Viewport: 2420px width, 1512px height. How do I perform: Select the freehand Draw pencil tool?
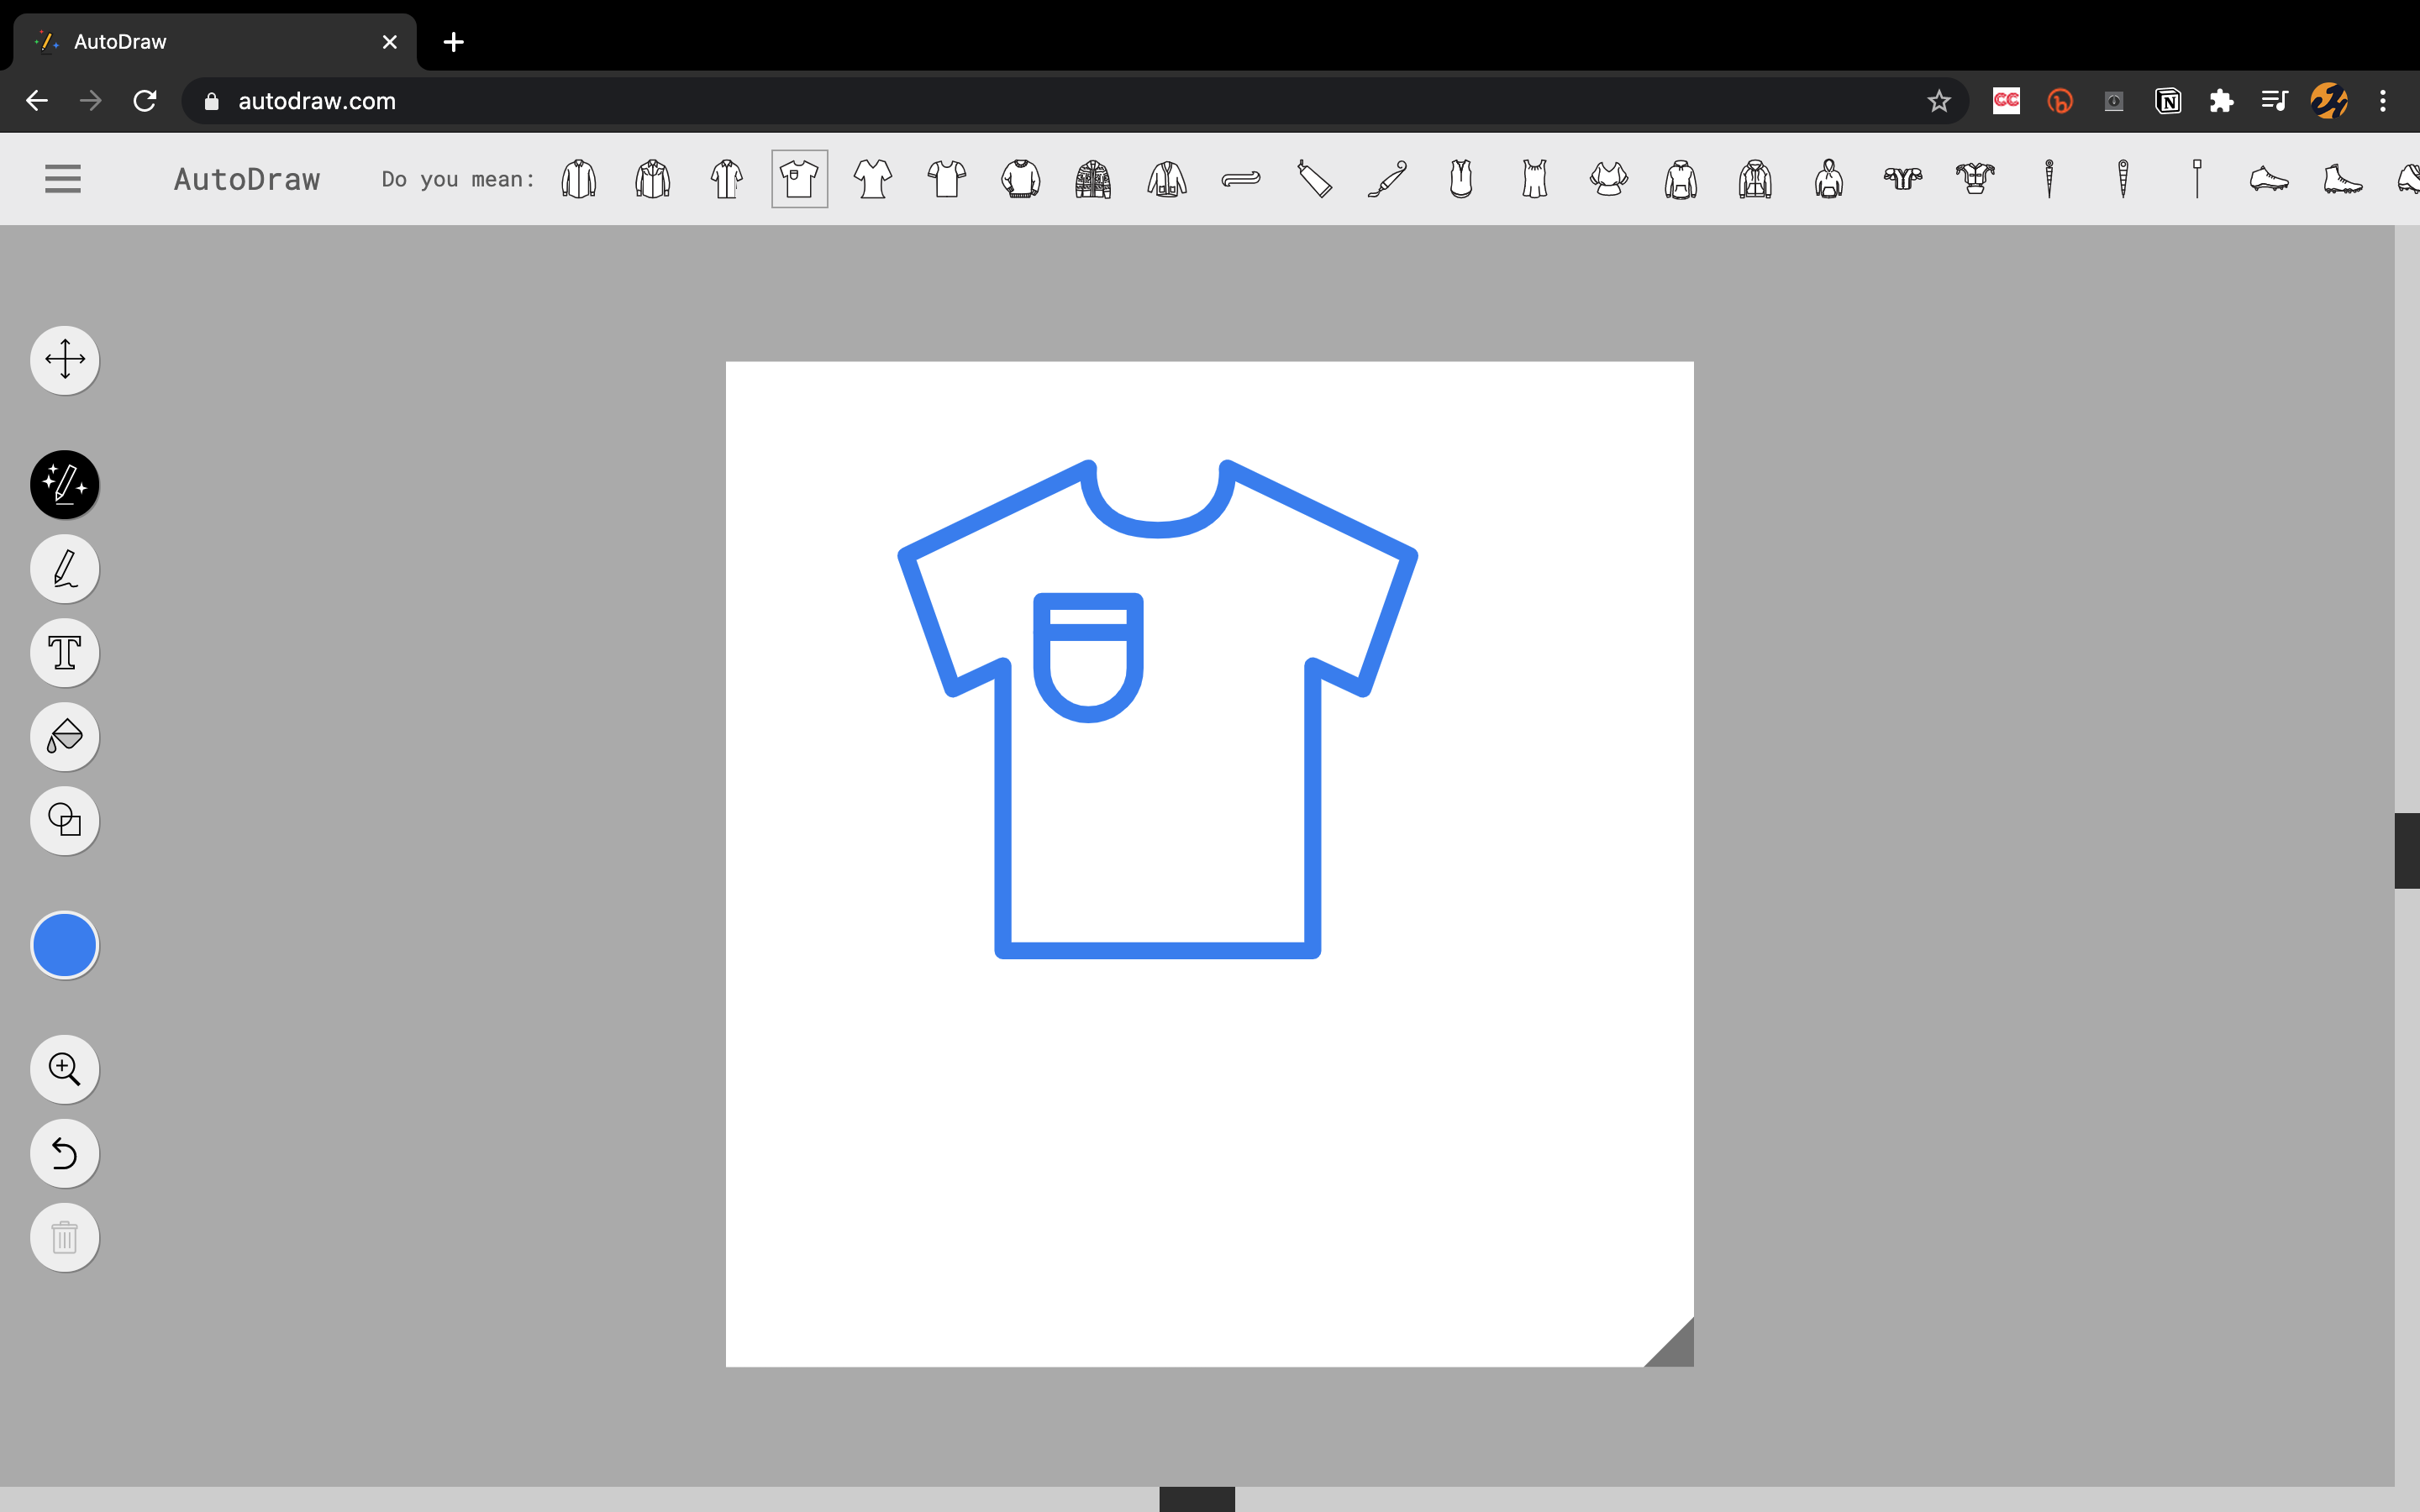click(65, 569)
